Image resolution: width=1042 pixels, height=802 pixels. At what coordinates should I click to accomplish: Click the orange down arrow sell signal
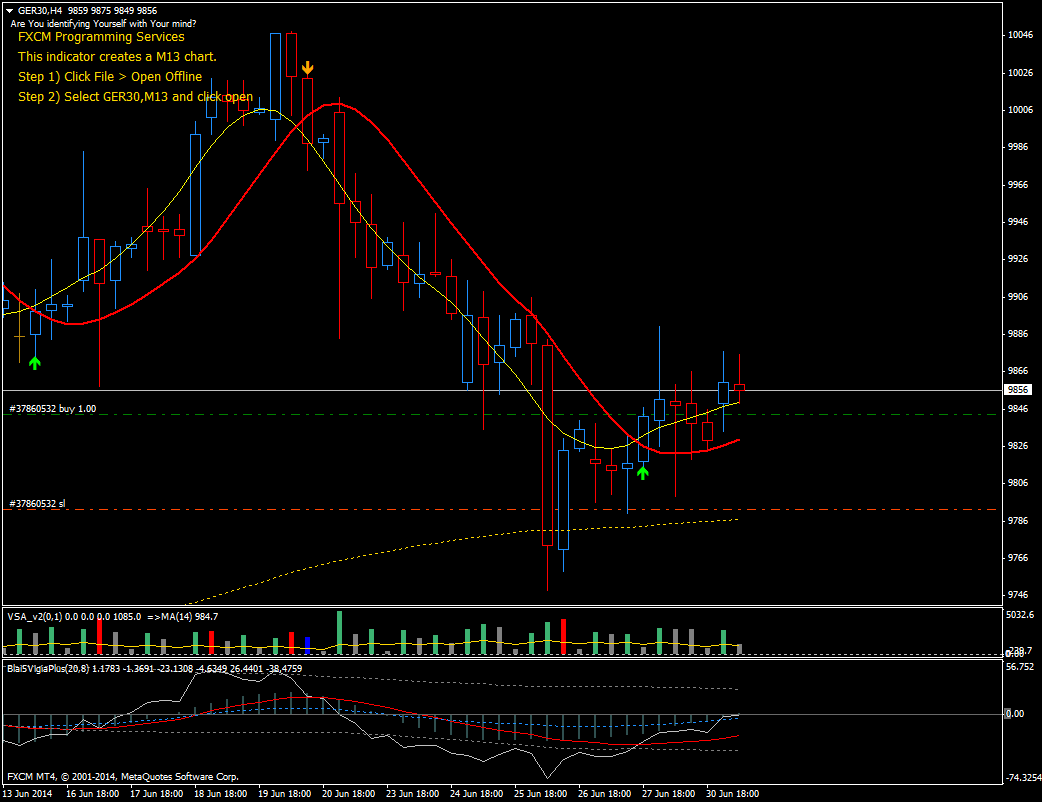tap(308, 68)
